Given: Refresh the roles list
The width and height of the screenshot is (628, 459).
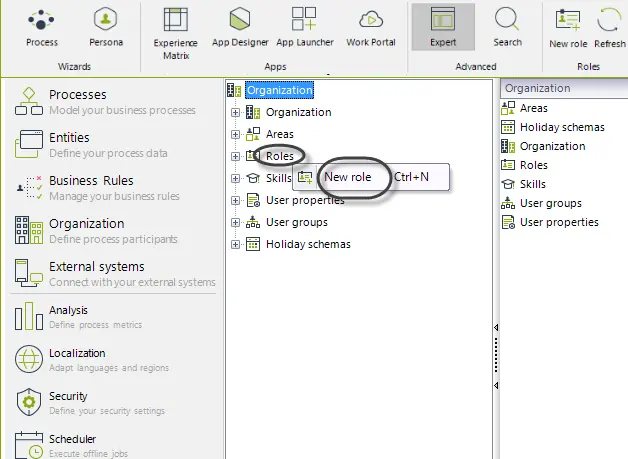Looking at the screenshot, I should (x=610, y=28).
